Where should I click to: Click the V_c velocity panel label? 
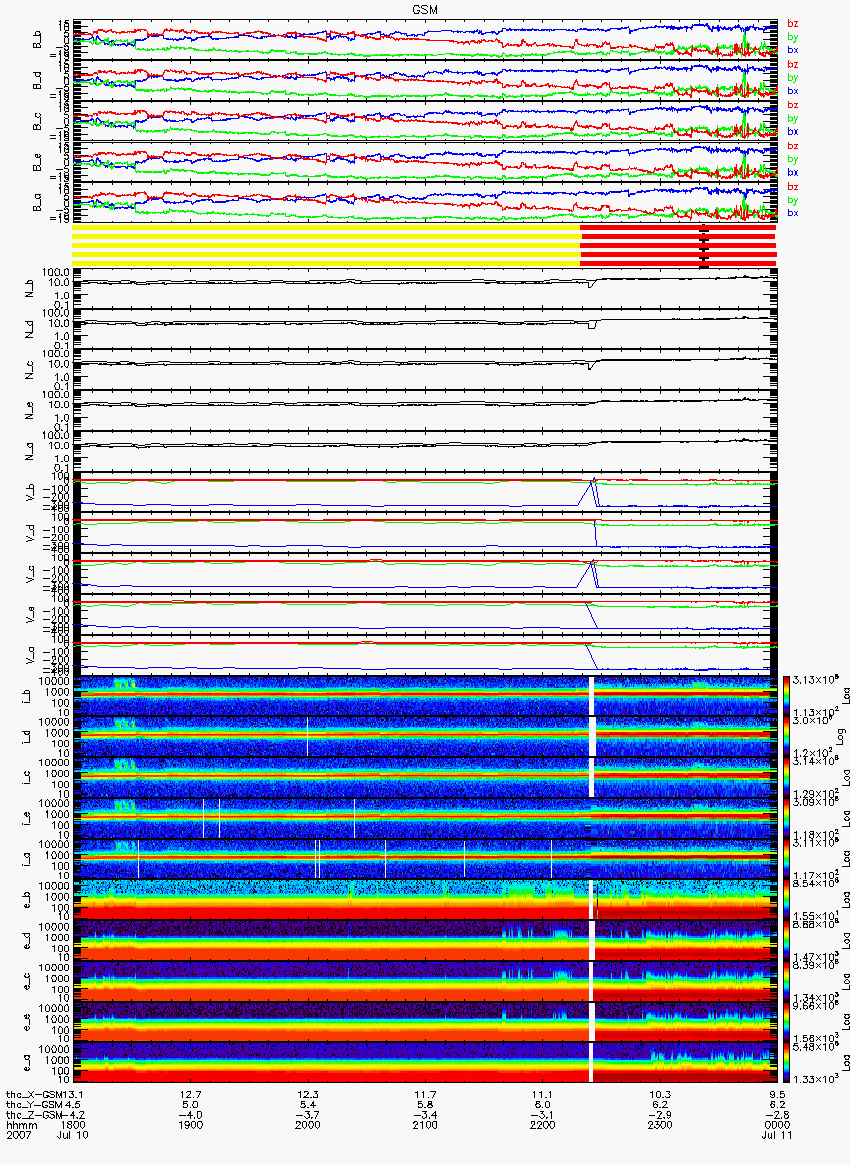tap(30, 574)
